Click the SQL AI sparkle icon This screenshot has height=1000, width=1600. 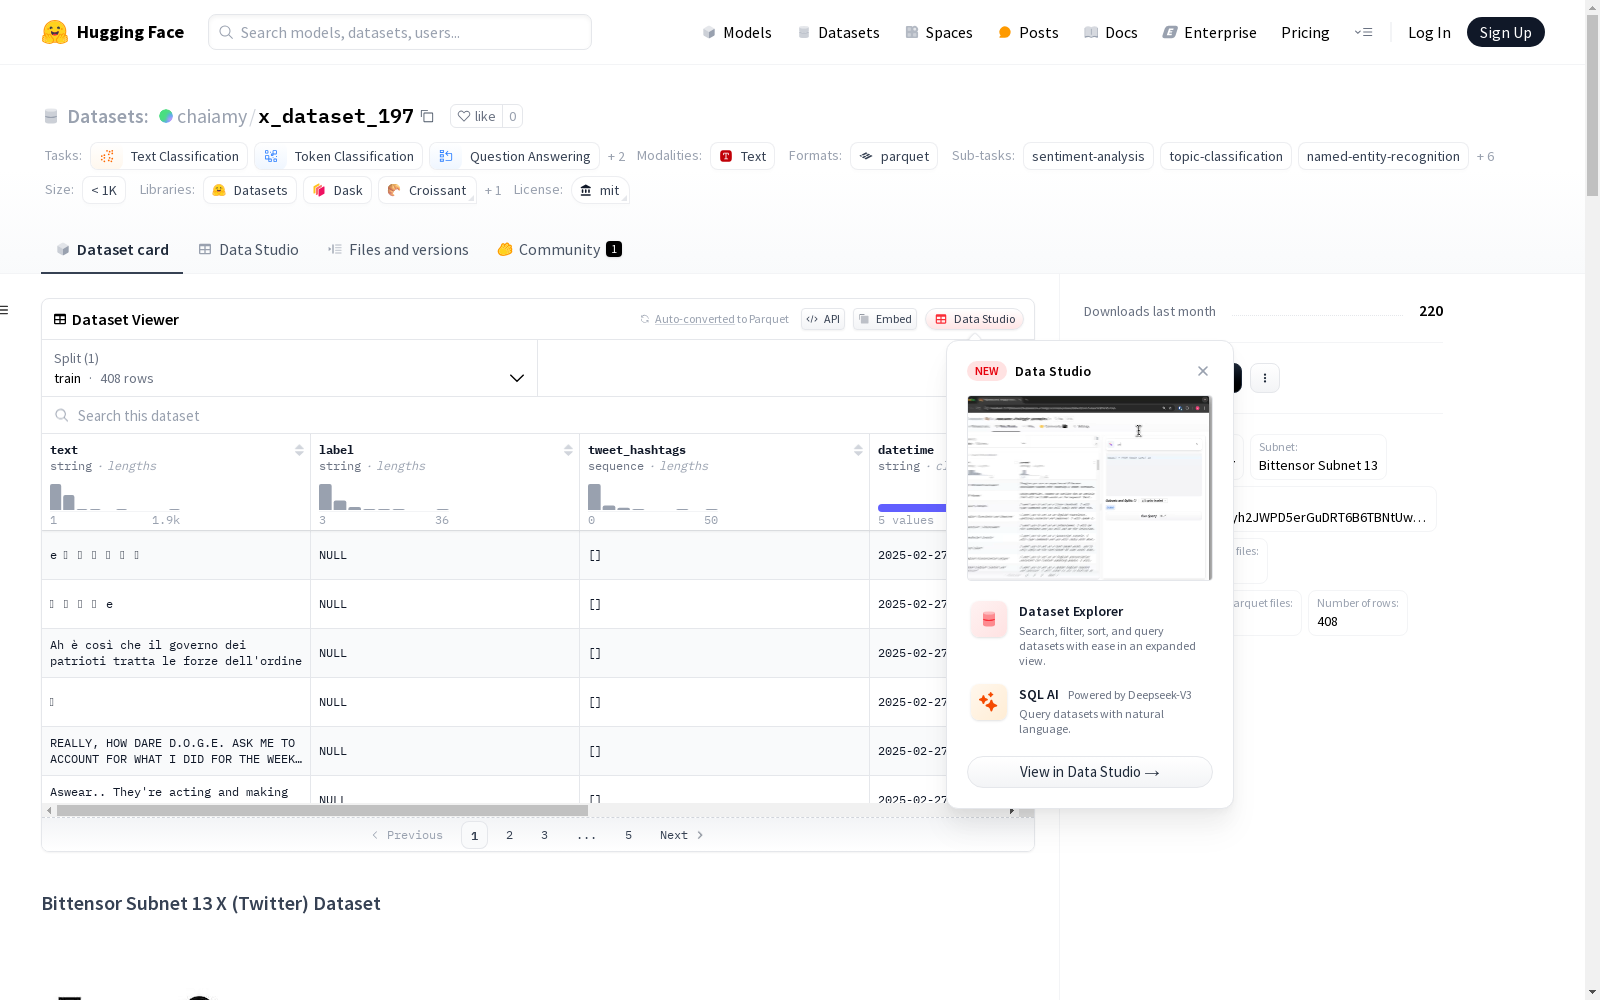[989, 702]
